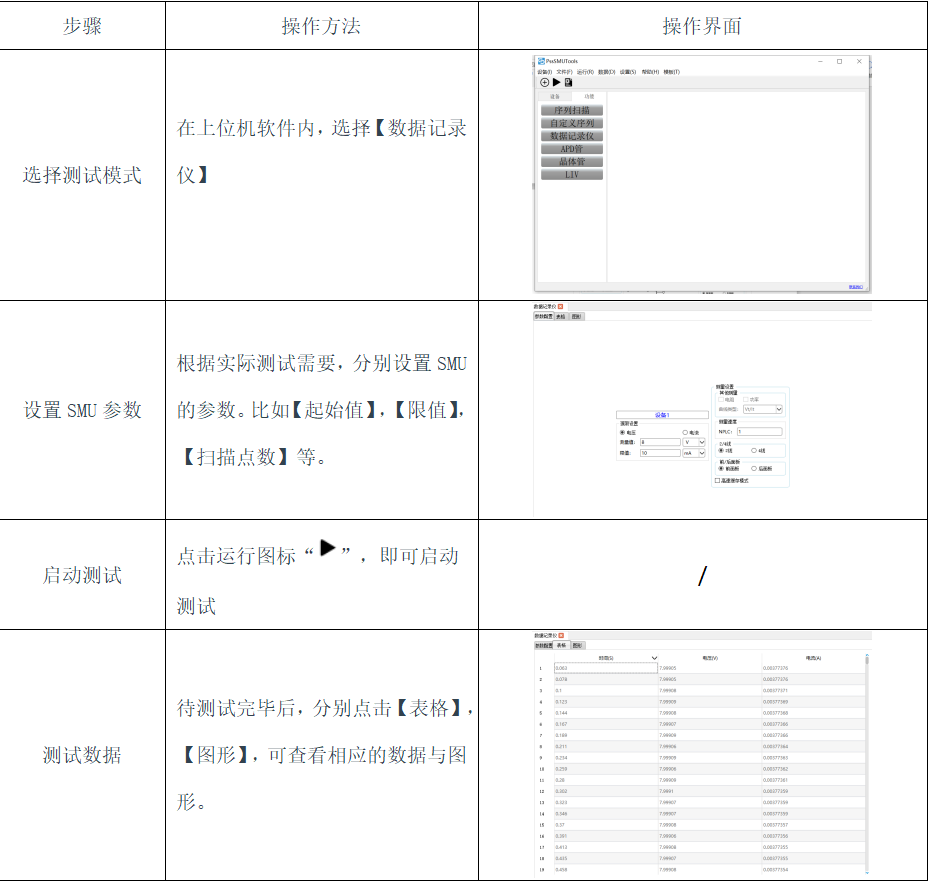Maximize the PssSMUTools window
Viewport: 929px width, 883px height.
tap(839, 61)
